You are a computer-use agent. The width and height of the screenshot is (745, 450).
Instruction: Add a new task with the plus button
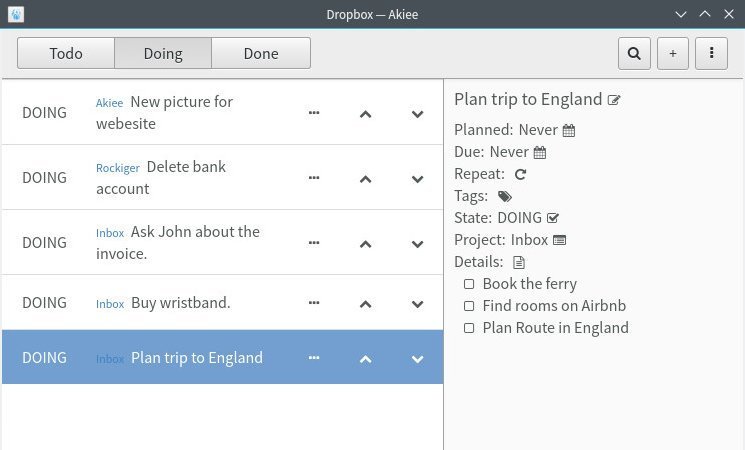(x=673, y=53)
